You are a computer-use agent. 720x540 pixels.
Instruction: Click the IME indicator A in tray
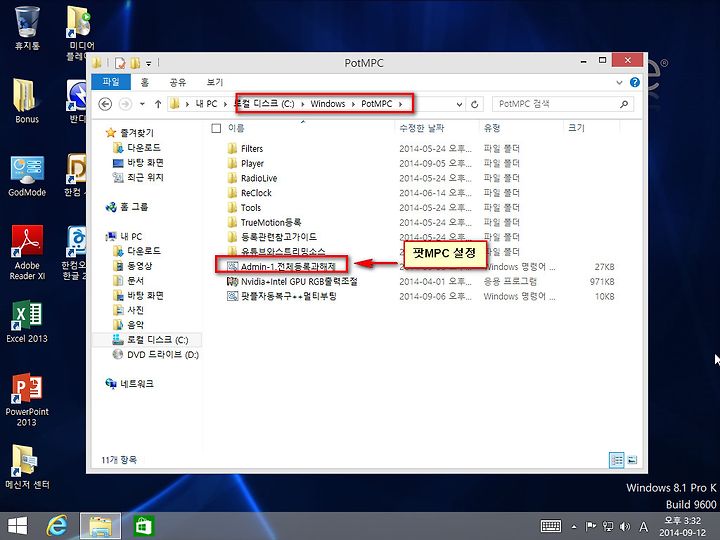pyautogui.click(x=644, y=527)
